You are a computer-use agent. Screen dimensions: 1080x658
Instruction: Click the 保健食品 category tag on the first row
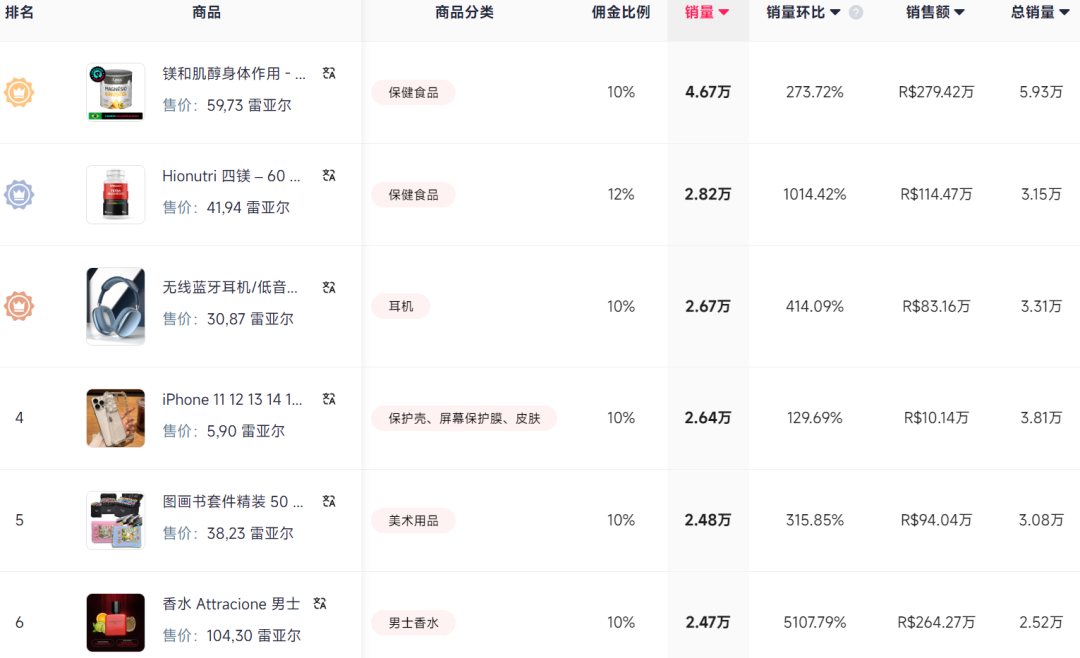point(412,91)
